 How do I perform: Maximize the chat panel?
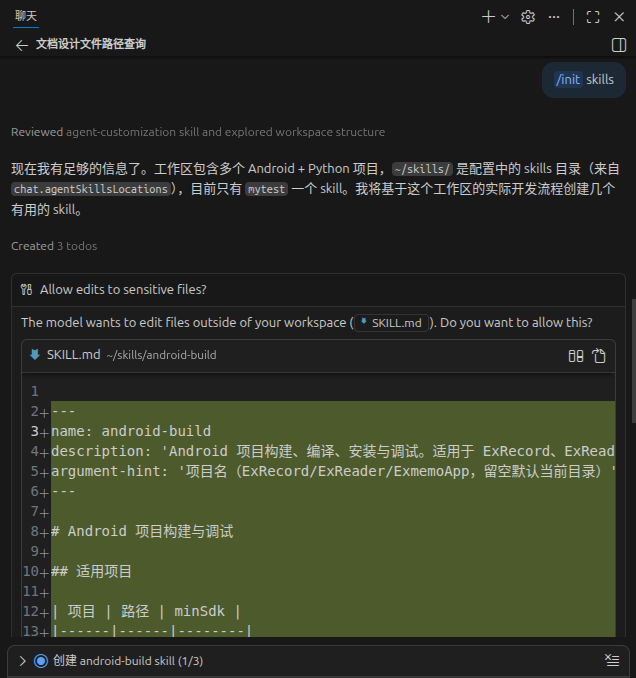coord(593,16)
